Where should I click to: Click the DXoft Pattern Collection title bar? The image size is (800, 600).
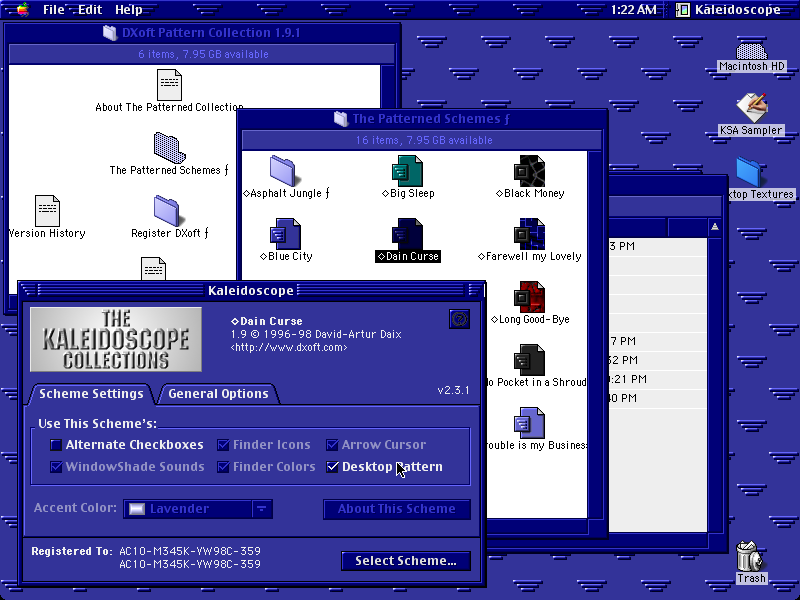(202, 33)
